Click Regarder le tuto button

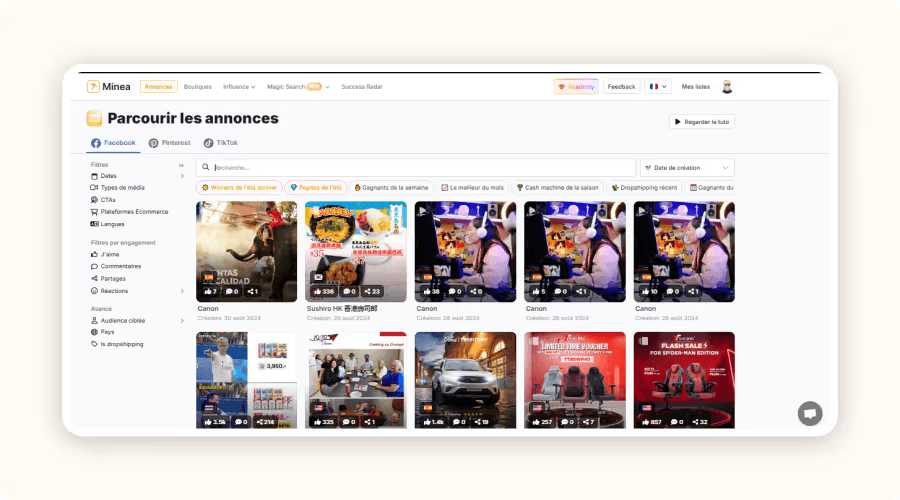click(x=701, y=122)
